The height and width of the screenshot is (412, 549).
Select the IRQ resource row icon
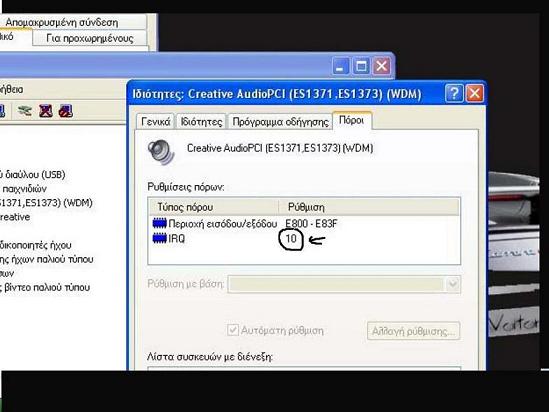point(160,238)
